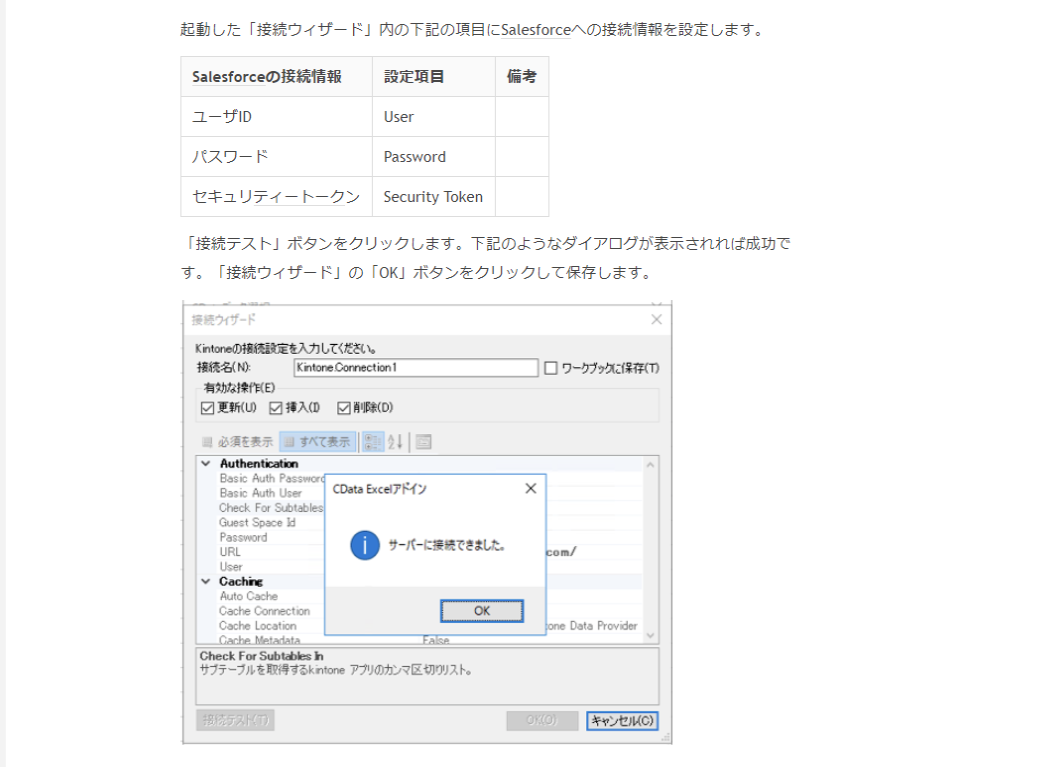Click the information icon in the CData dialog
1047x767 pixels.
coord(364,546)
